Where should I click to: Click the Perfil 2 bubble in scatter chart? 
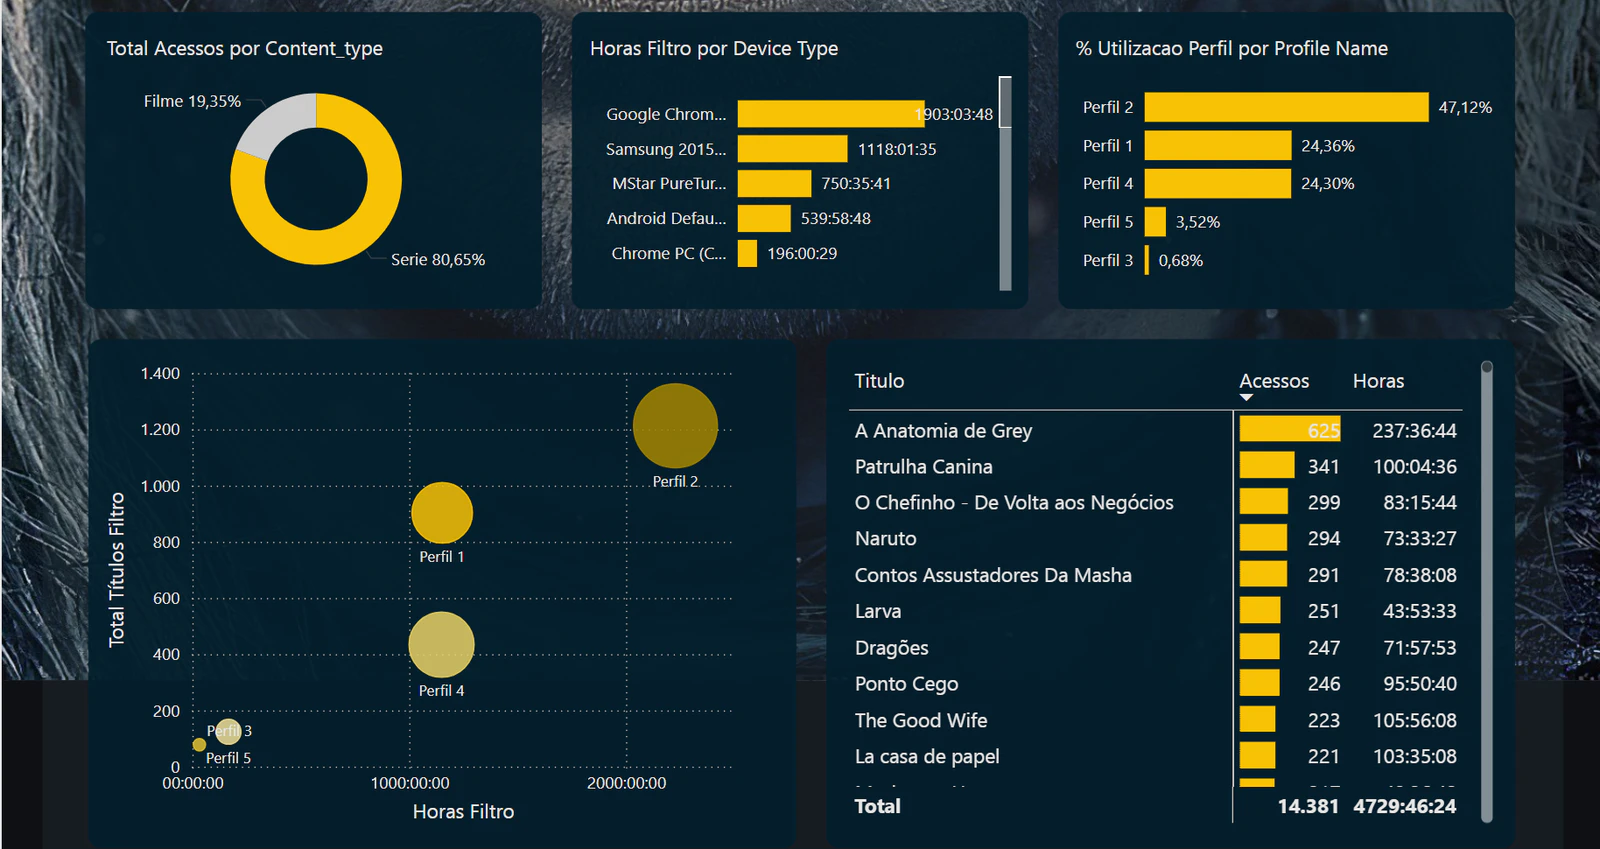click(x=675, y=426)
